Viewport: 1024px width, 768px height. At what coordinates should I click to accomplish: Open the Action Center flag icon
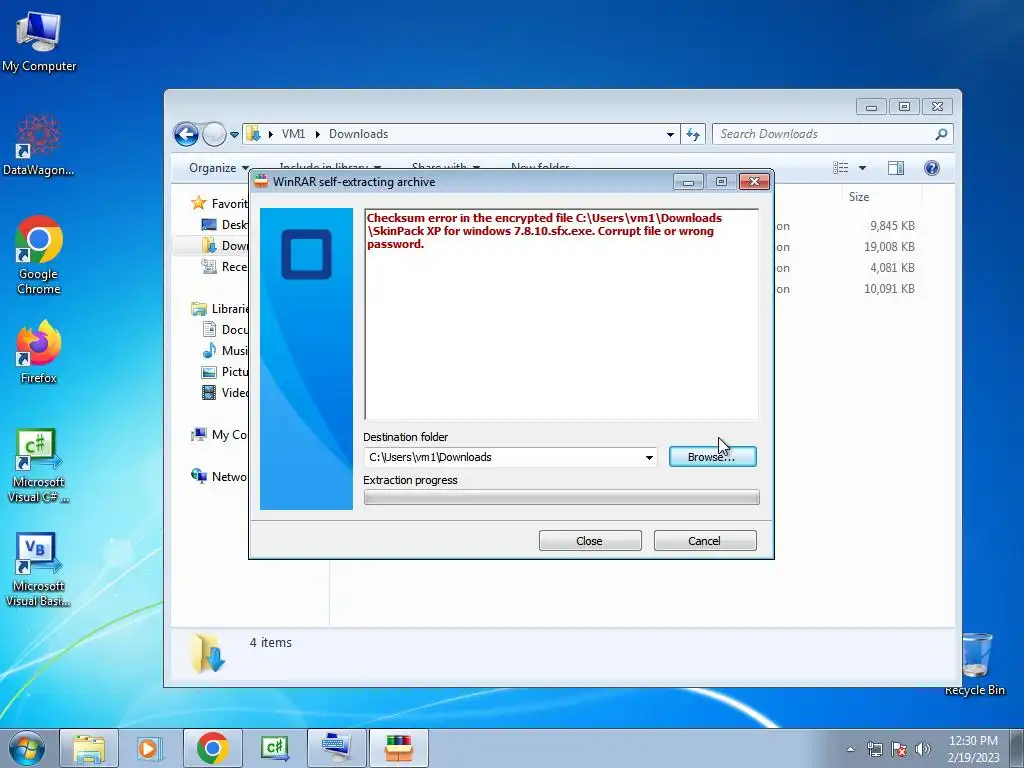899,749
